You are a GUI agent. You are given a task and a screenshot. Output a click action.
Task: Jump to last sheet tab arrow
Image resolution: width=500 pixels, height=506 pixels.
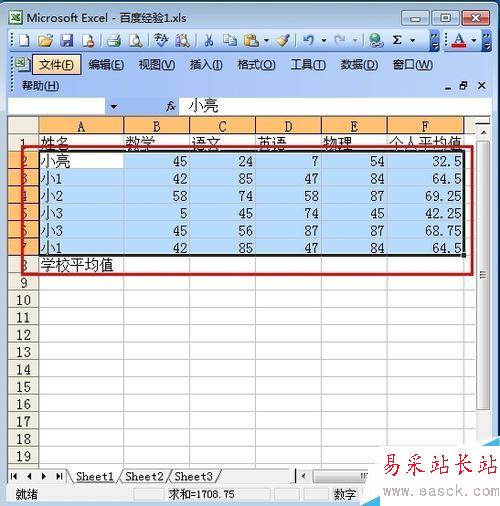tap(59, 476)
